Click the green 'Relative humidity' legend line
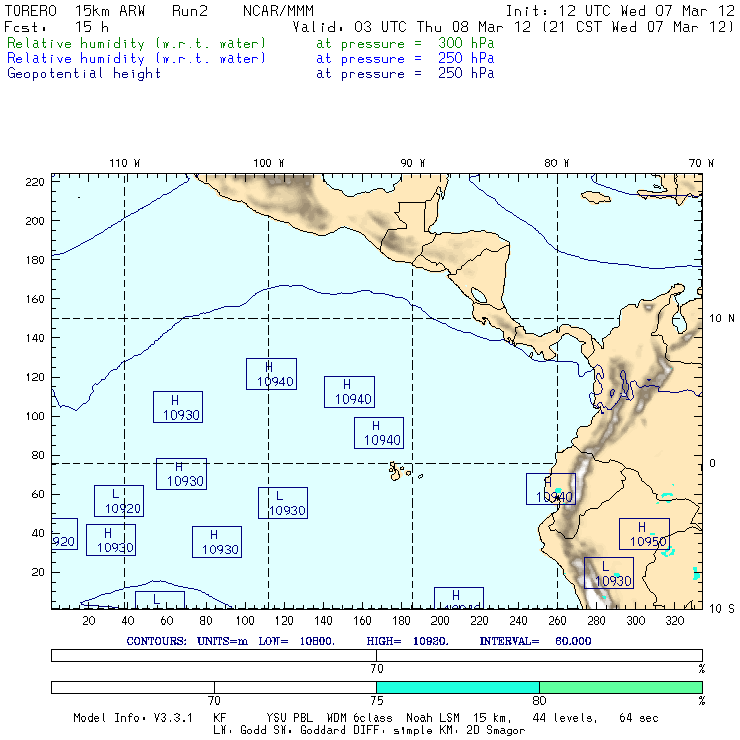This screenshot has width=740, height=740. pyautogui.click(x=250, y=43)
